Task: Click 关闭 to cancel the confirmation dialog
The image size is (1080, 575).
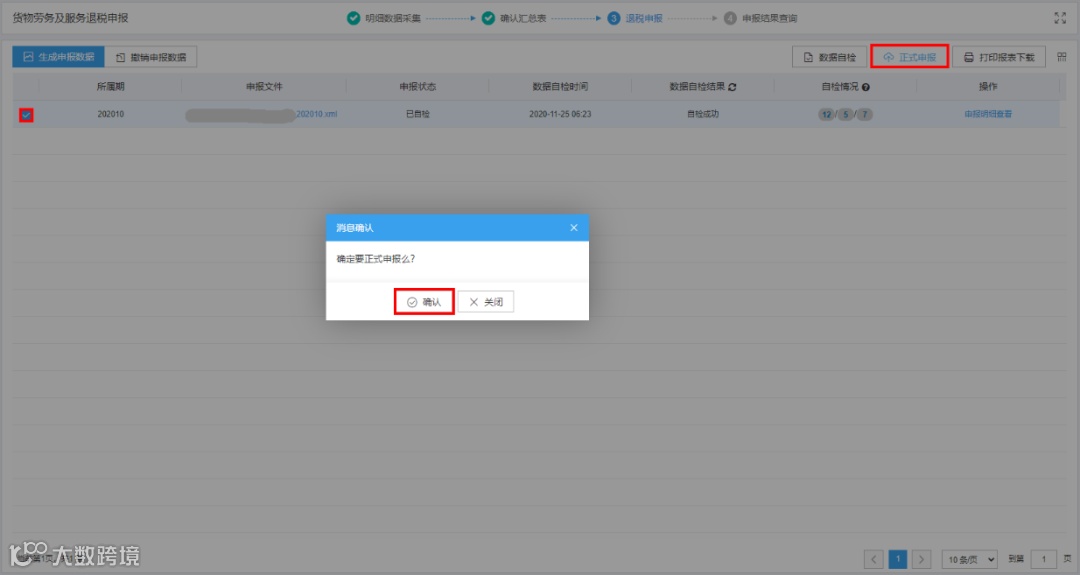Action: coord(486,302)
